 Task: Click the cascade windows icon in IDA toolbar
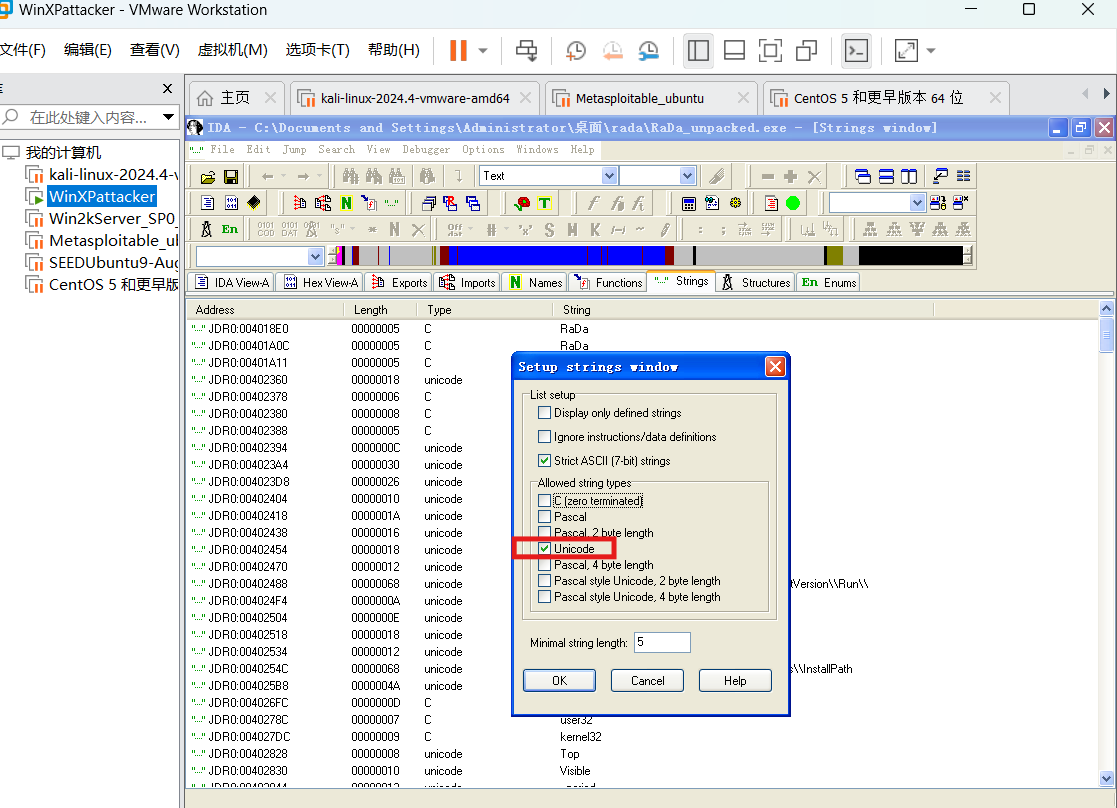point(863,177)
